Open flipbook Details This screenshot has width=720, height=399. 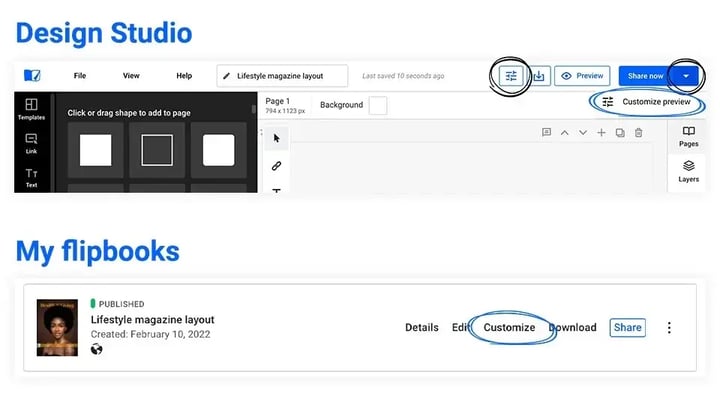point(422,327)
